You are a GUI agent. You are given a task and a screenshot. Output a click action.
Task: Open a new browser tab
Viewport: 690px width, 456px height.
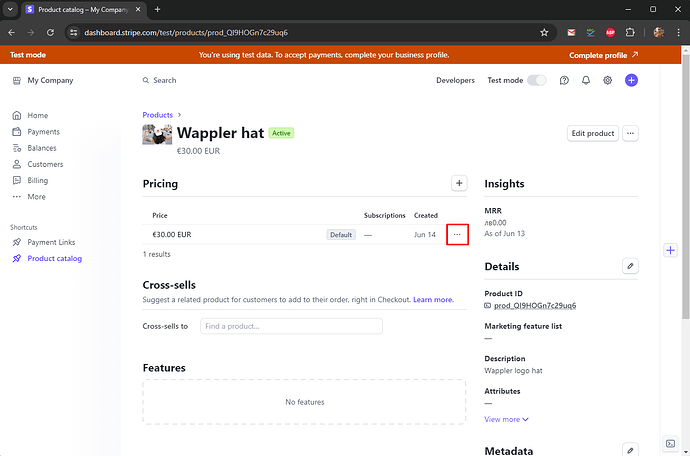tap(158, 9)
